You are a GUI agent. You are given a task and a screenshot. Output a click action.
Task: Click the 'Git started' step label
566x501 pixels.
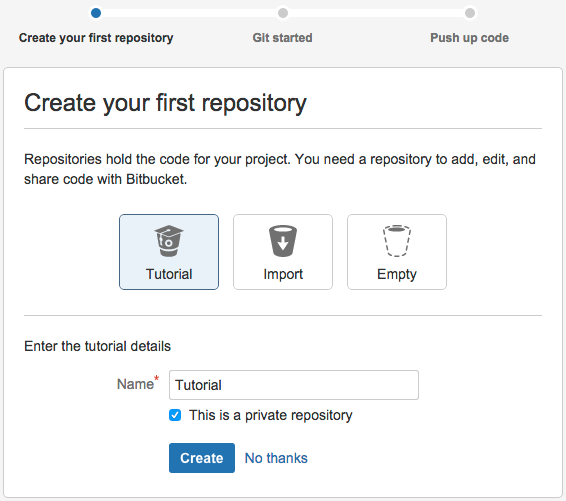[282, 38]
